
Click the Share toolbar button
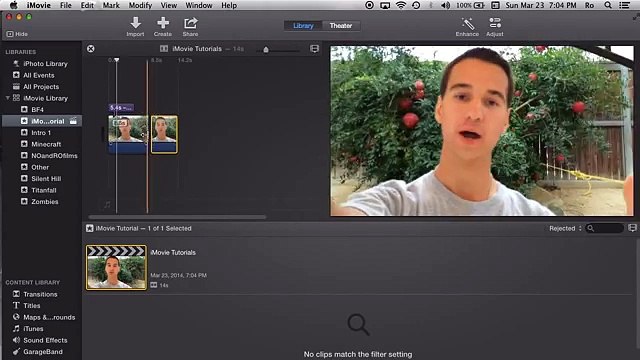(x=190, y=27)
